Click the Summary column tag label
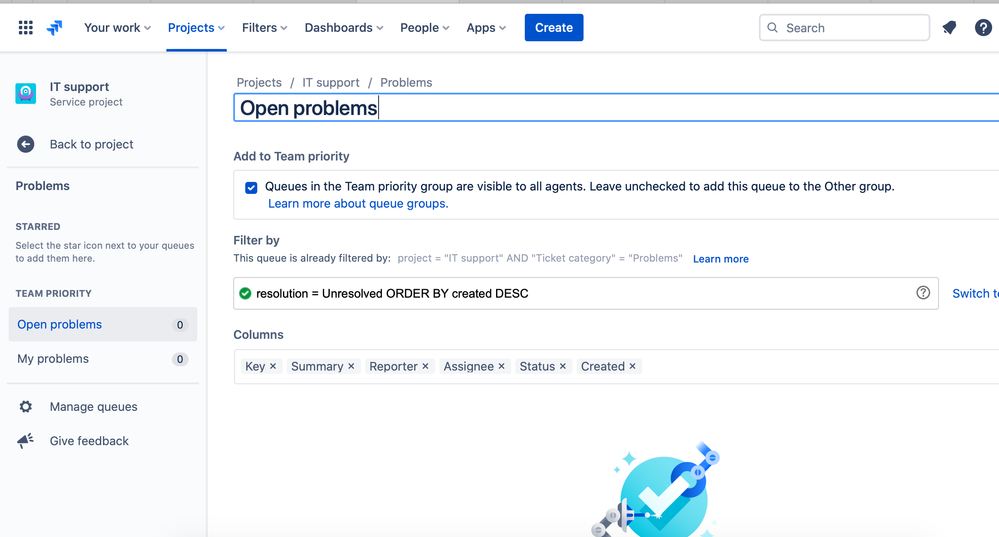999x537 pixels. pyautogui.click(x=317, y=366)
